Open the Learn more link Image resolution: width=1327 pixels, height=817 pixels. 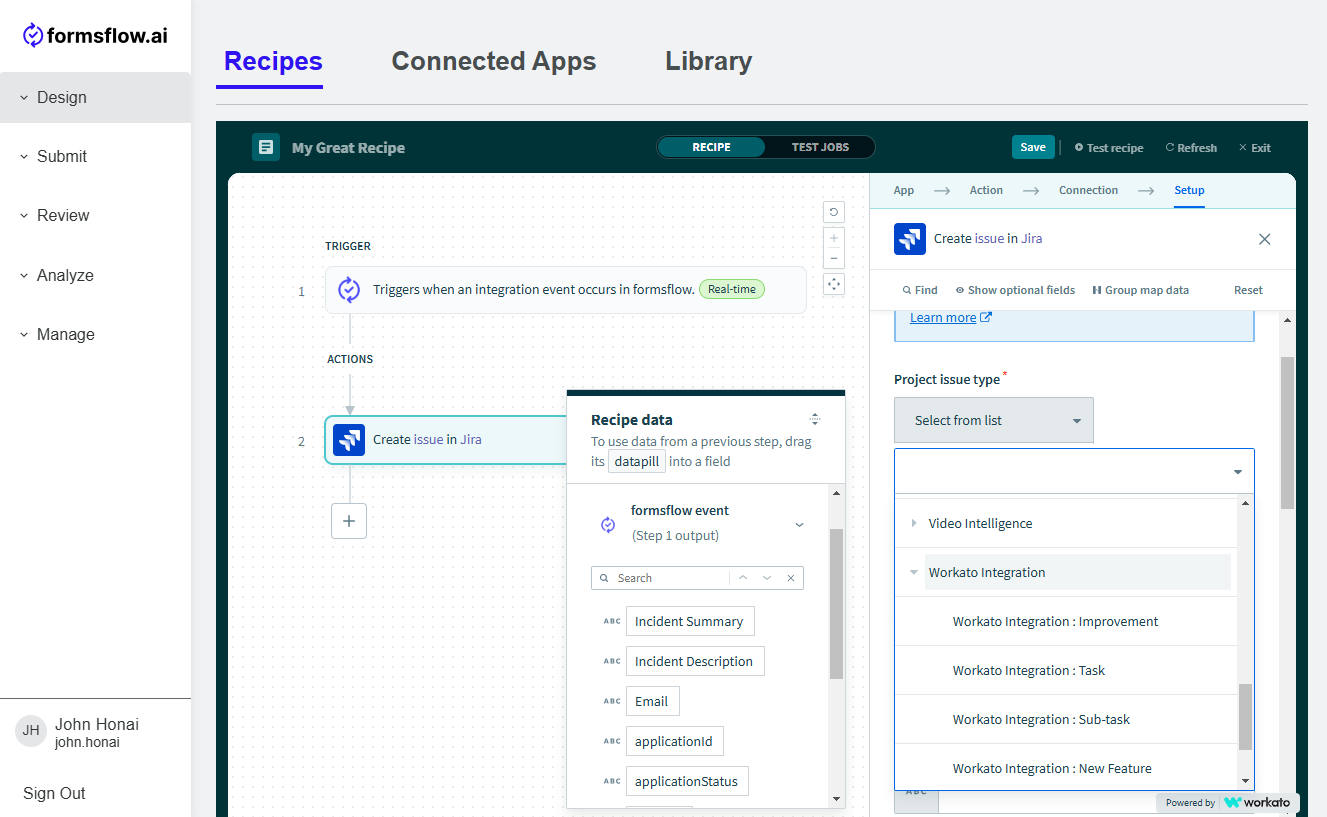(x=950, y=317)
